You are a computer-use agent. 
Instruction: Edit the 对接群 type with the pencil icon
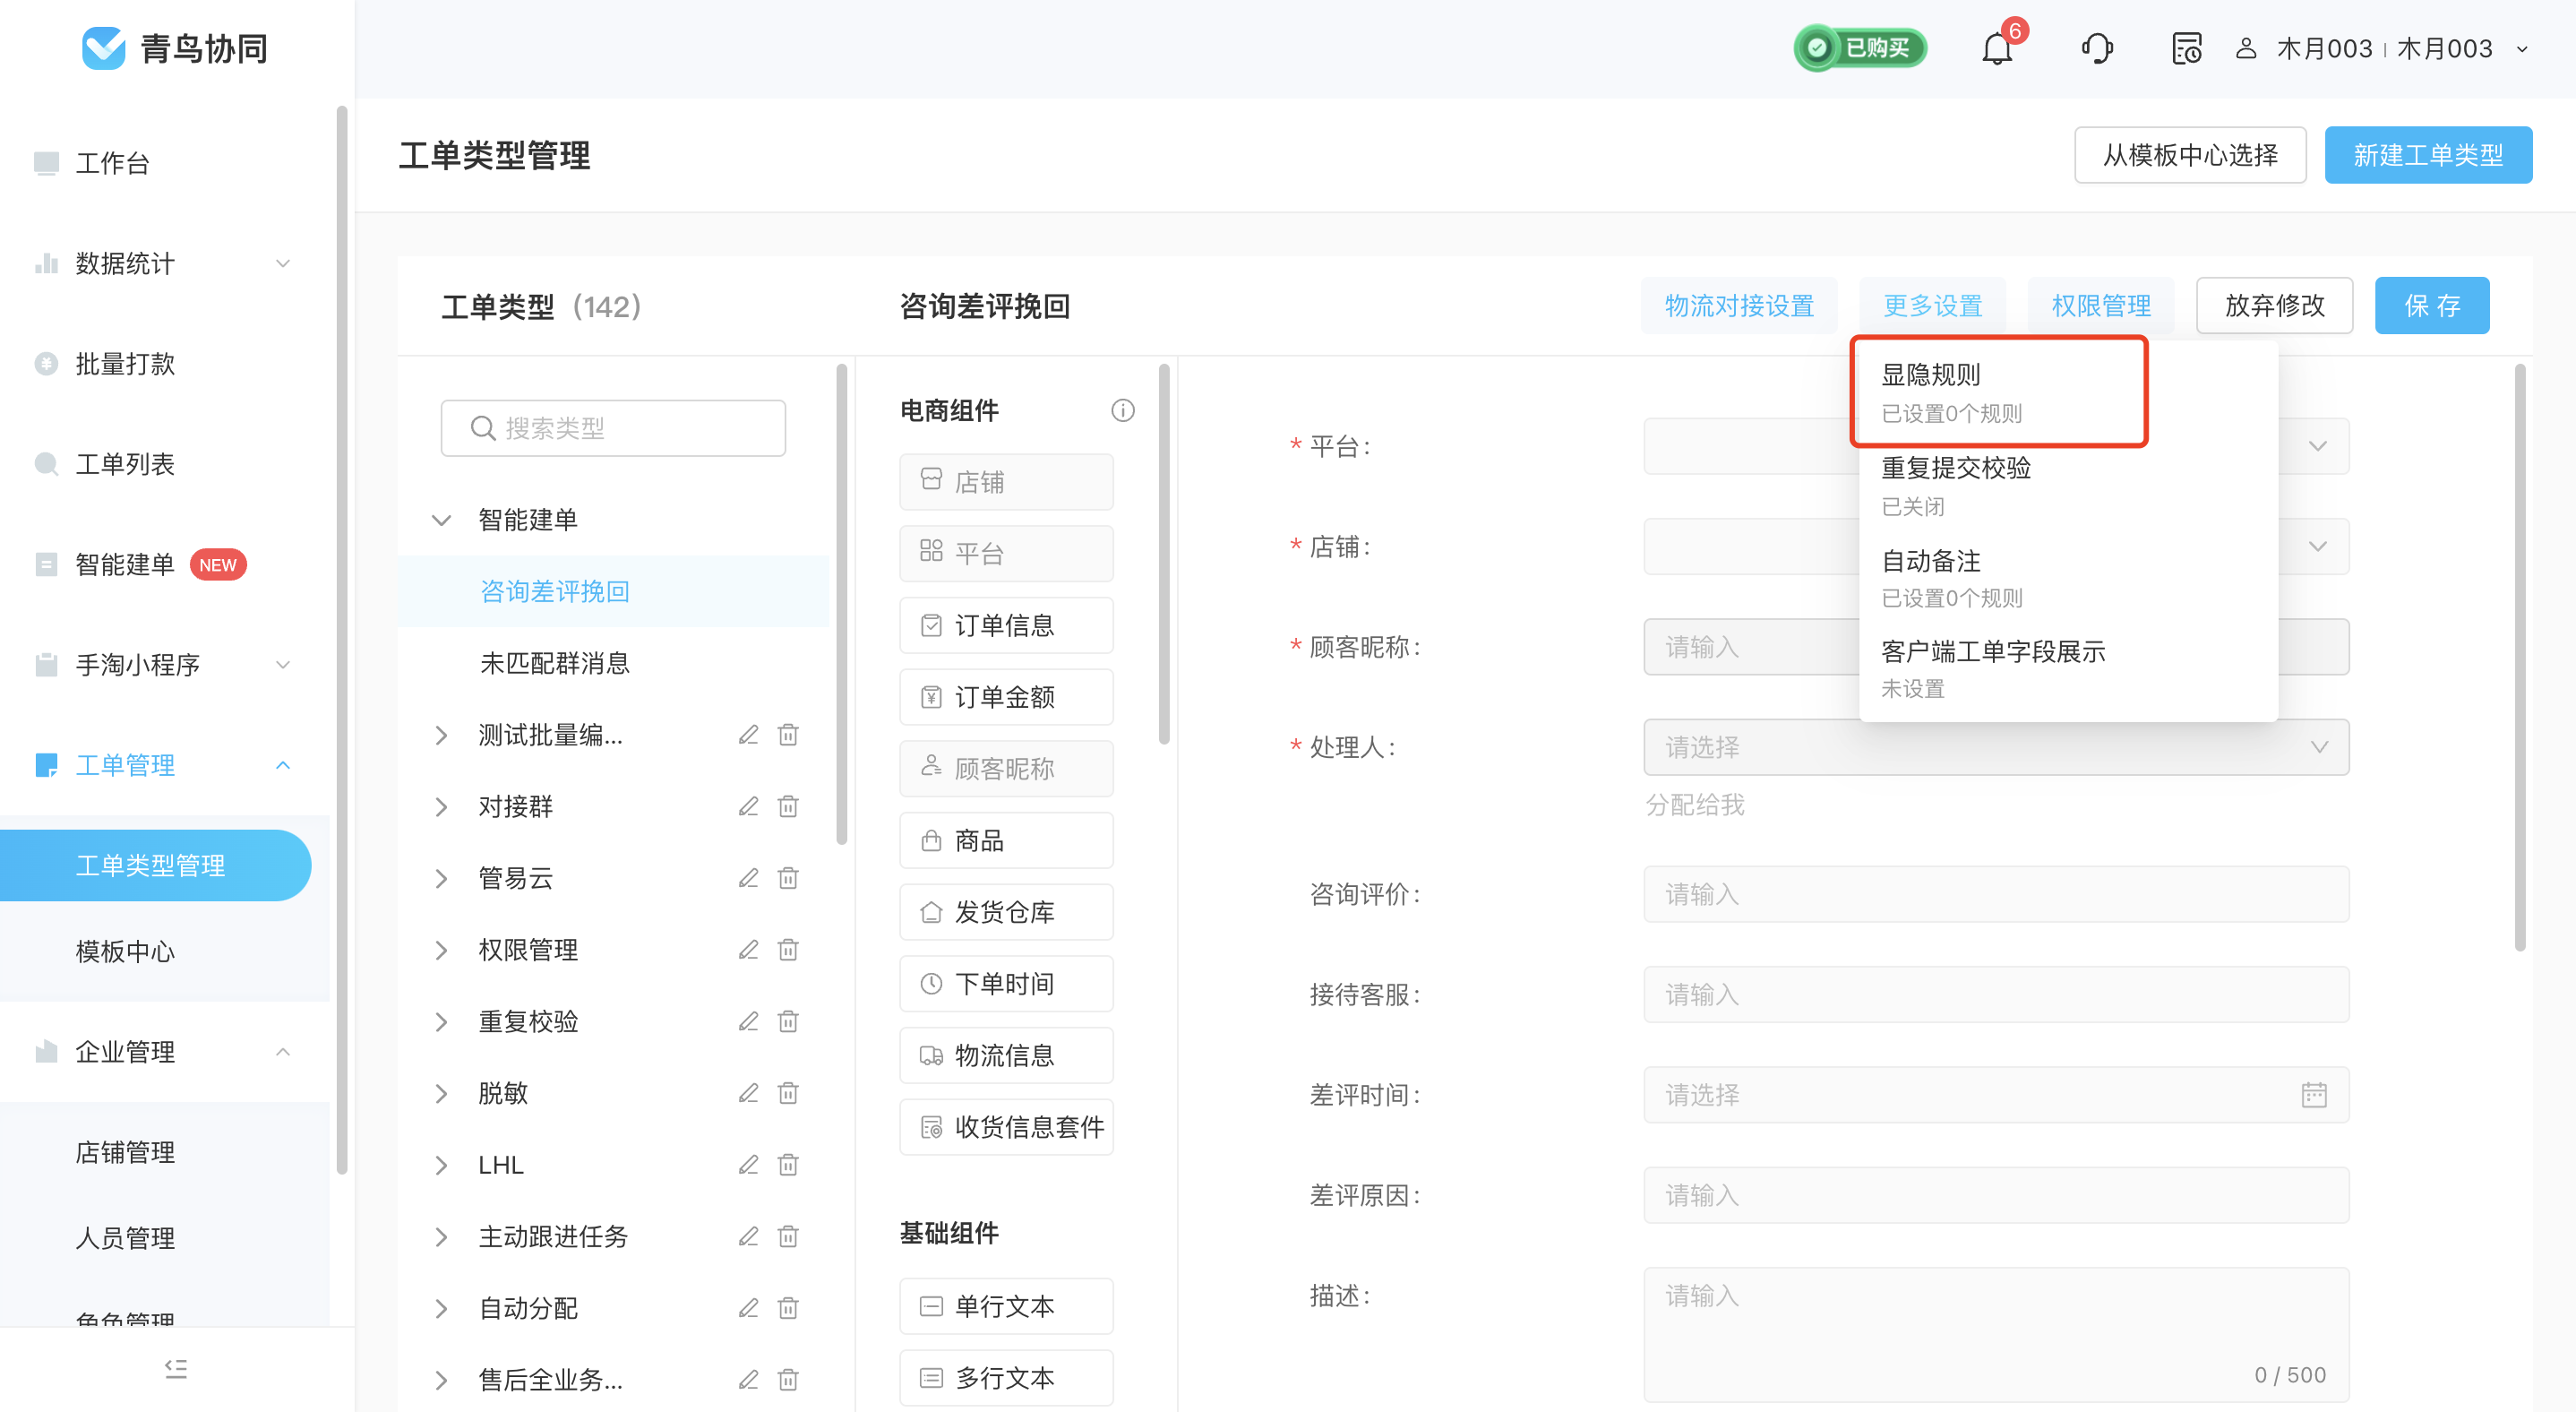click(748, 806)
